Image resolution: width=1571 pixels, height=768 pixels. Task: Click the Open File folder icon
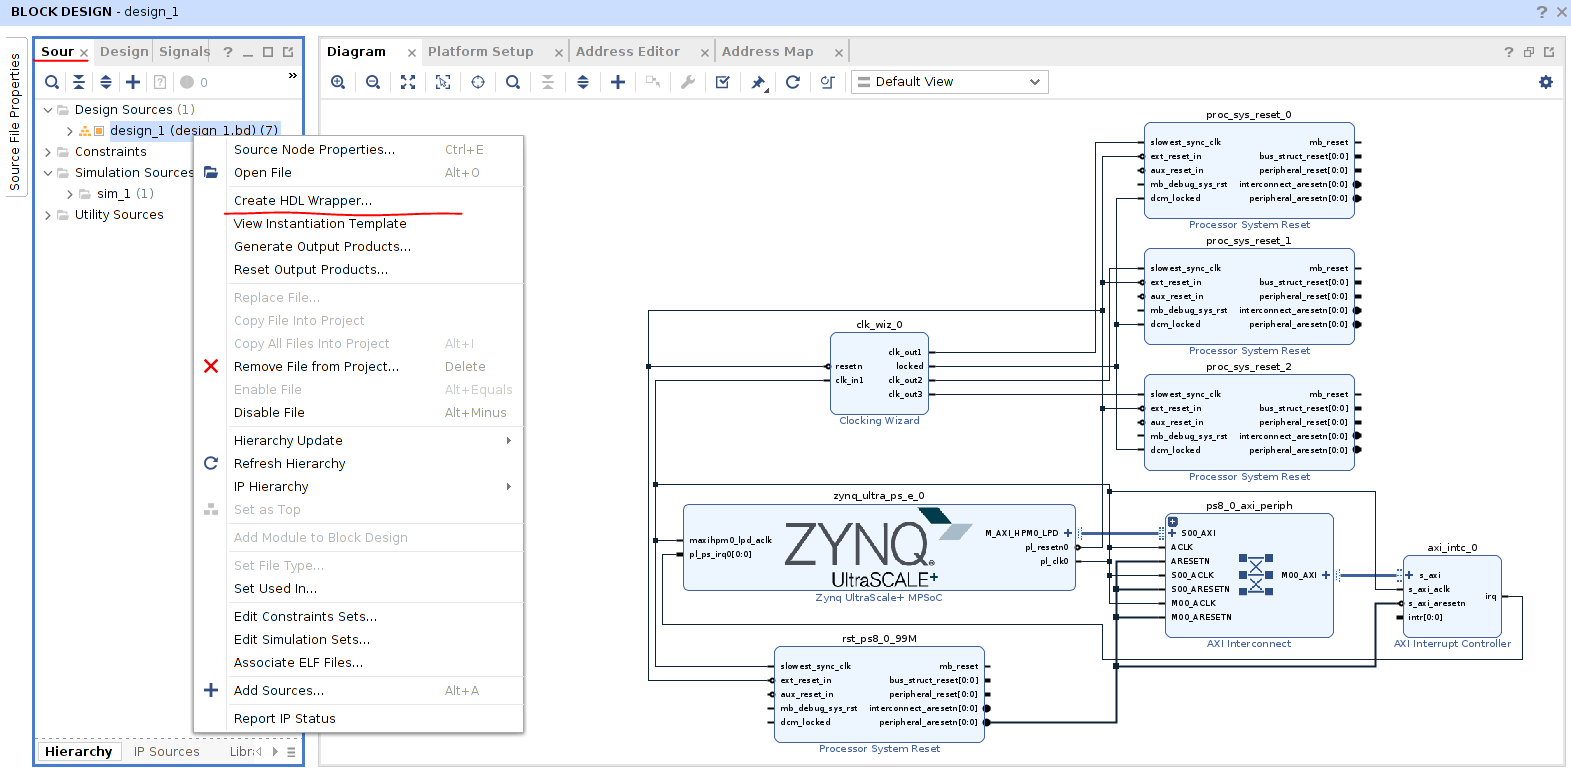pyautogui.click(x=211, y=173)
